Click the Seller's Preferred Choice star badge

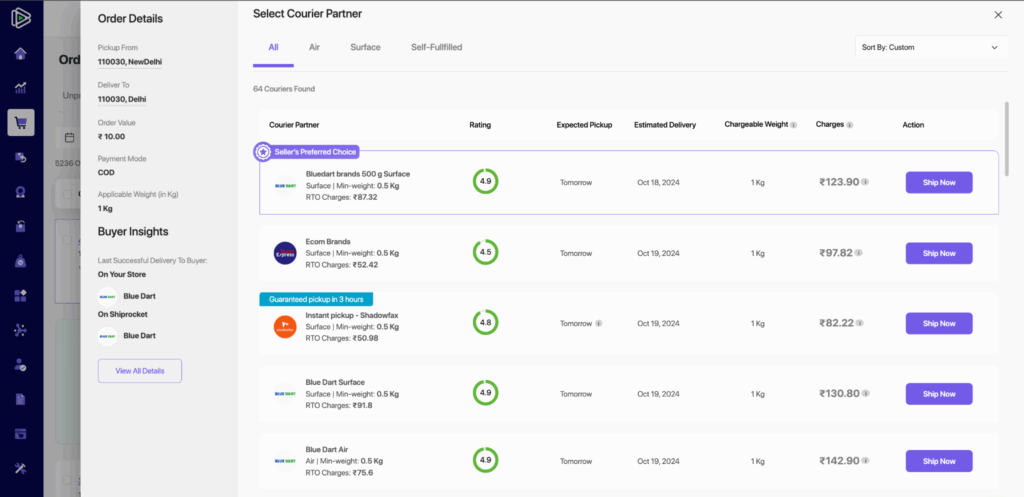(x=263, y=152)
